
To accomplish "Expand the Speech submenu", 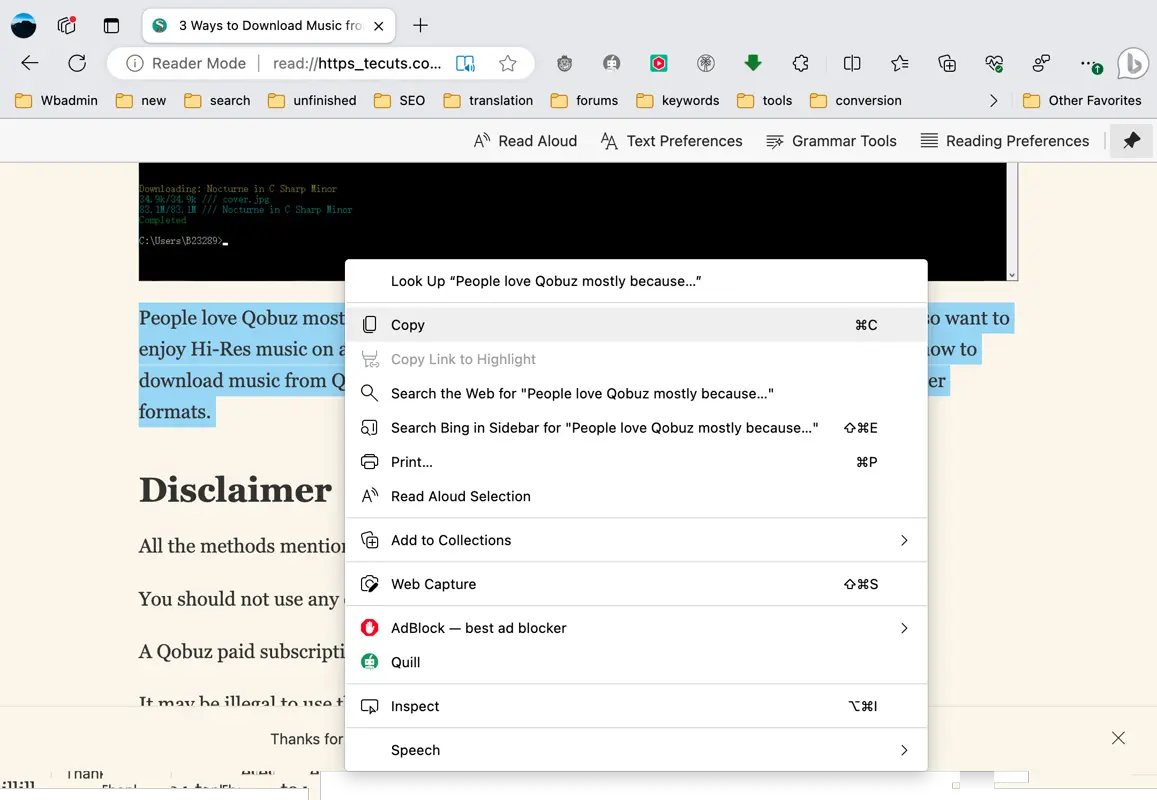I will (x=636, y=750).
